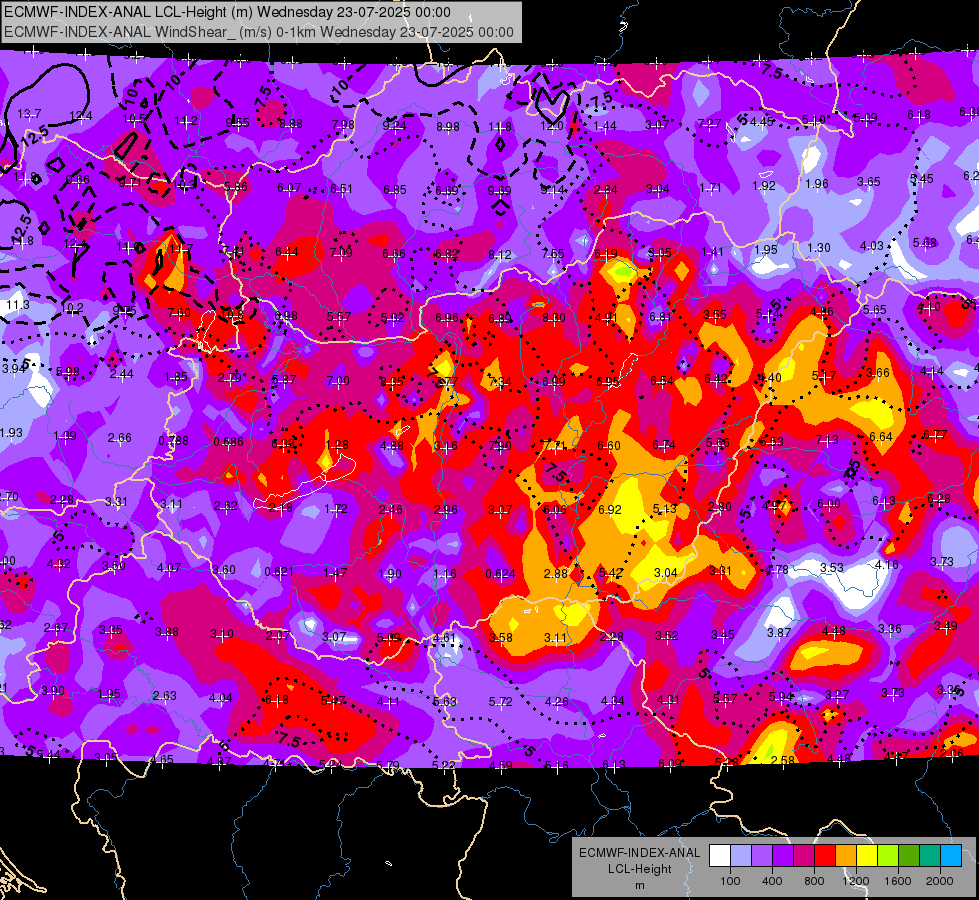The image size is (979, 900).
Task: Click the legend tick label '2000'
Action: tap(940, 881)
